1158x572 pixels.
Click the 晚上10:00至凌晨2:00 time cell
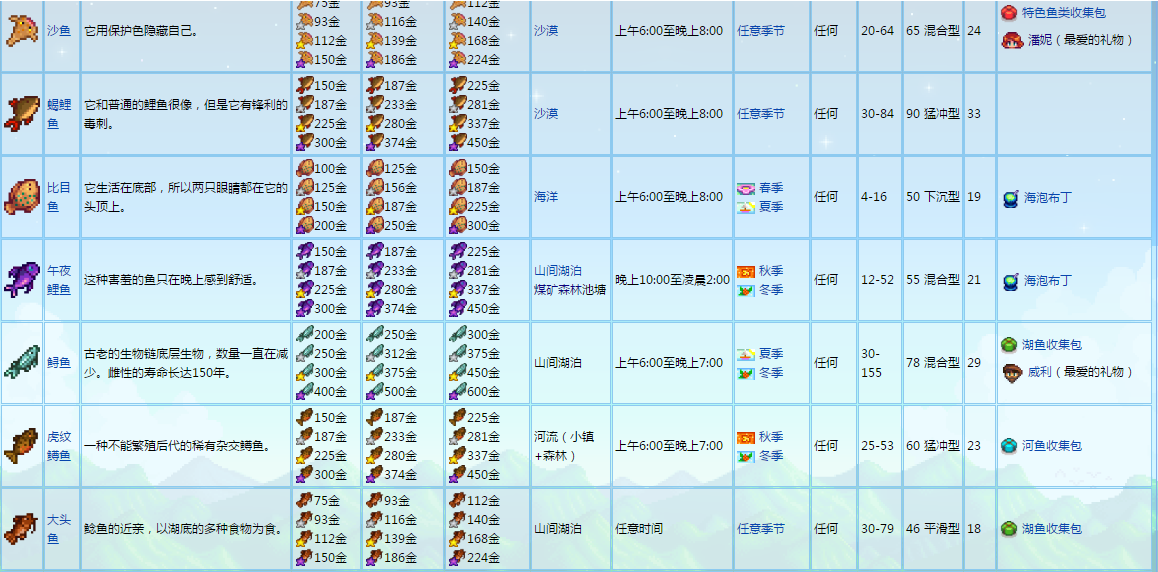672,280
